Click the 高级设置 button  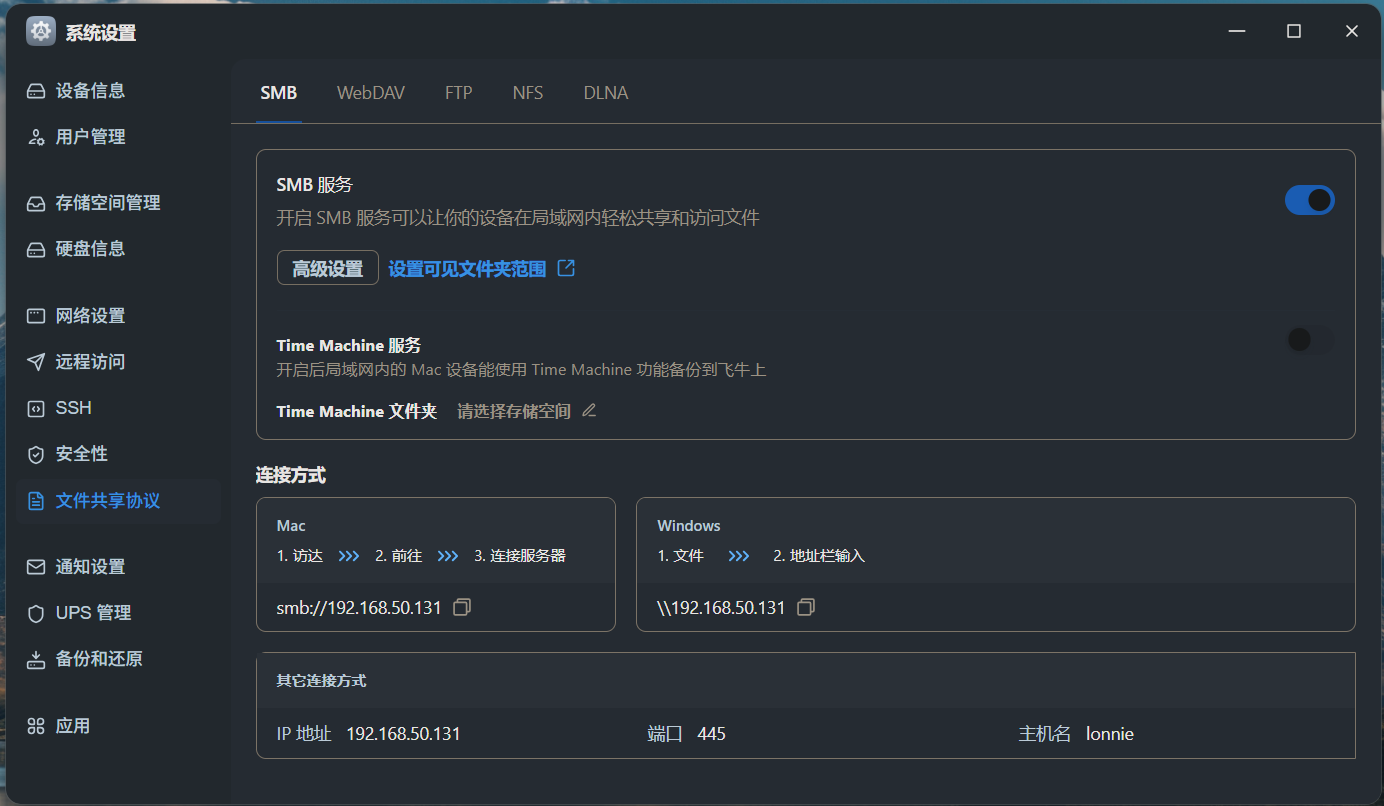pyautogui.click(x=327, y=268)
